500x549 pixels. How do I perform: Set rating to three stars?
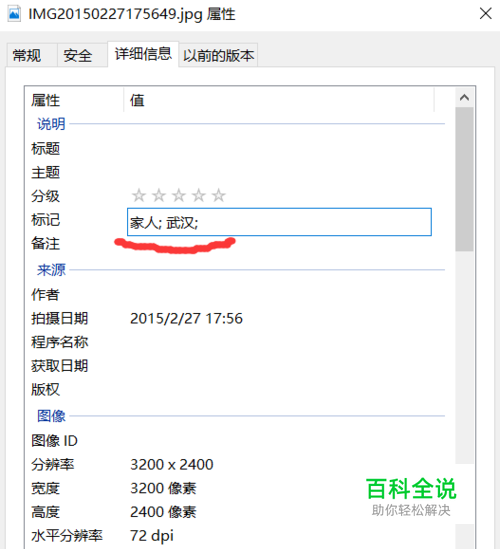(x=179, y=195)
